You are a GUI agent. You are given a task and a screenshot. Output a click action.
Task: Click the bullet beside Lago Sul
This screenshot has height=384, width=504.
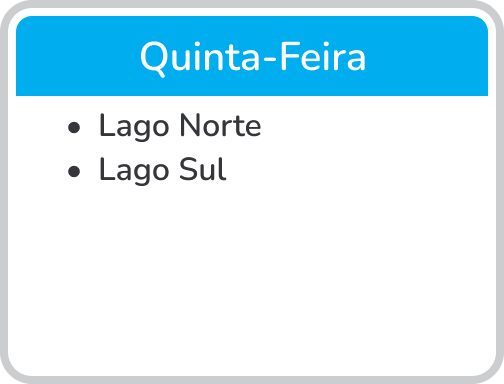pos(74,172)
